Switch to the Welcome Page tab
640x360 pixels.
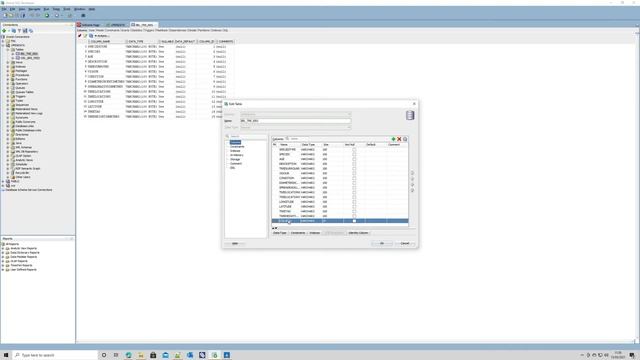[x=89, y=25]
